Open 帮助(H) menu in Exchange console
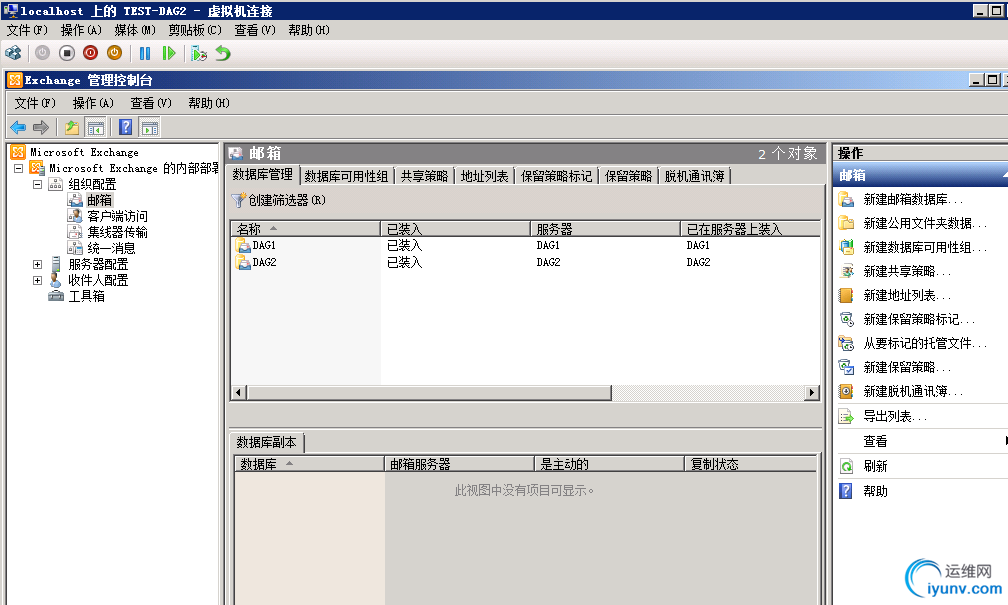 pyautogui.click(x=209, y=103)
